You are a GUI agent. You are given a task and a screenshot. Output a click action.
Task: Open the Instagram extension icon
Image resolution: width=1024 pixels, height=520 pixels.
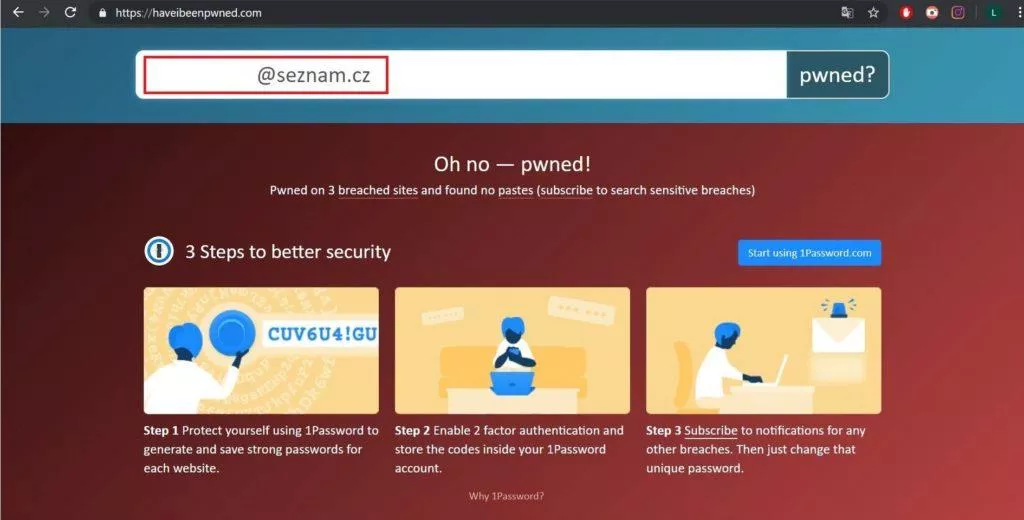point(958,12)
